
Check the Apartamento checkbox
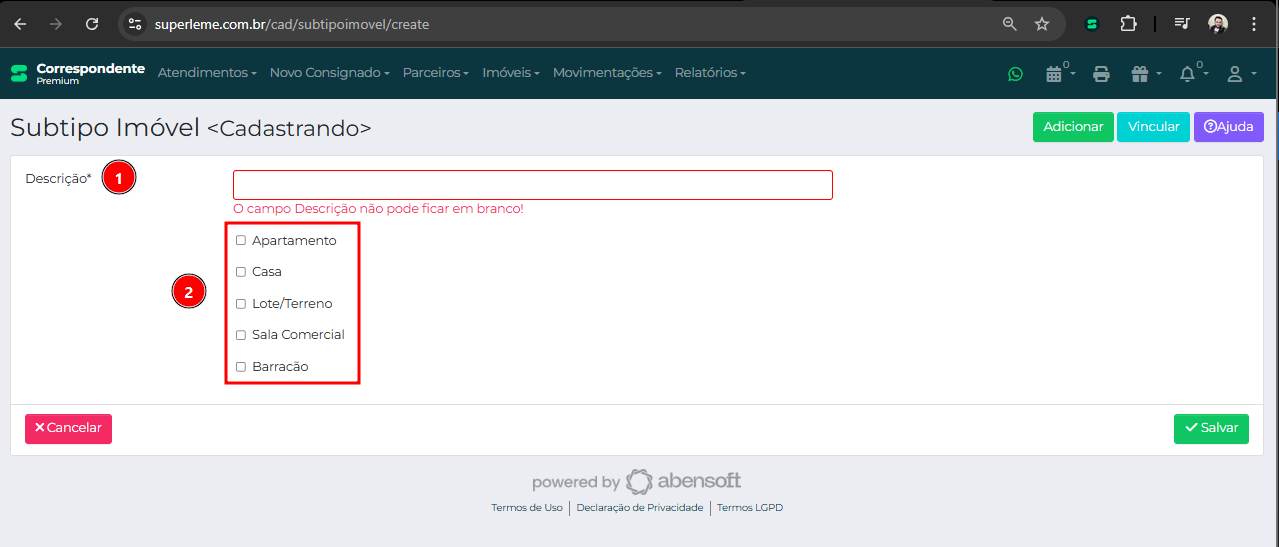(x=241, y=240)
